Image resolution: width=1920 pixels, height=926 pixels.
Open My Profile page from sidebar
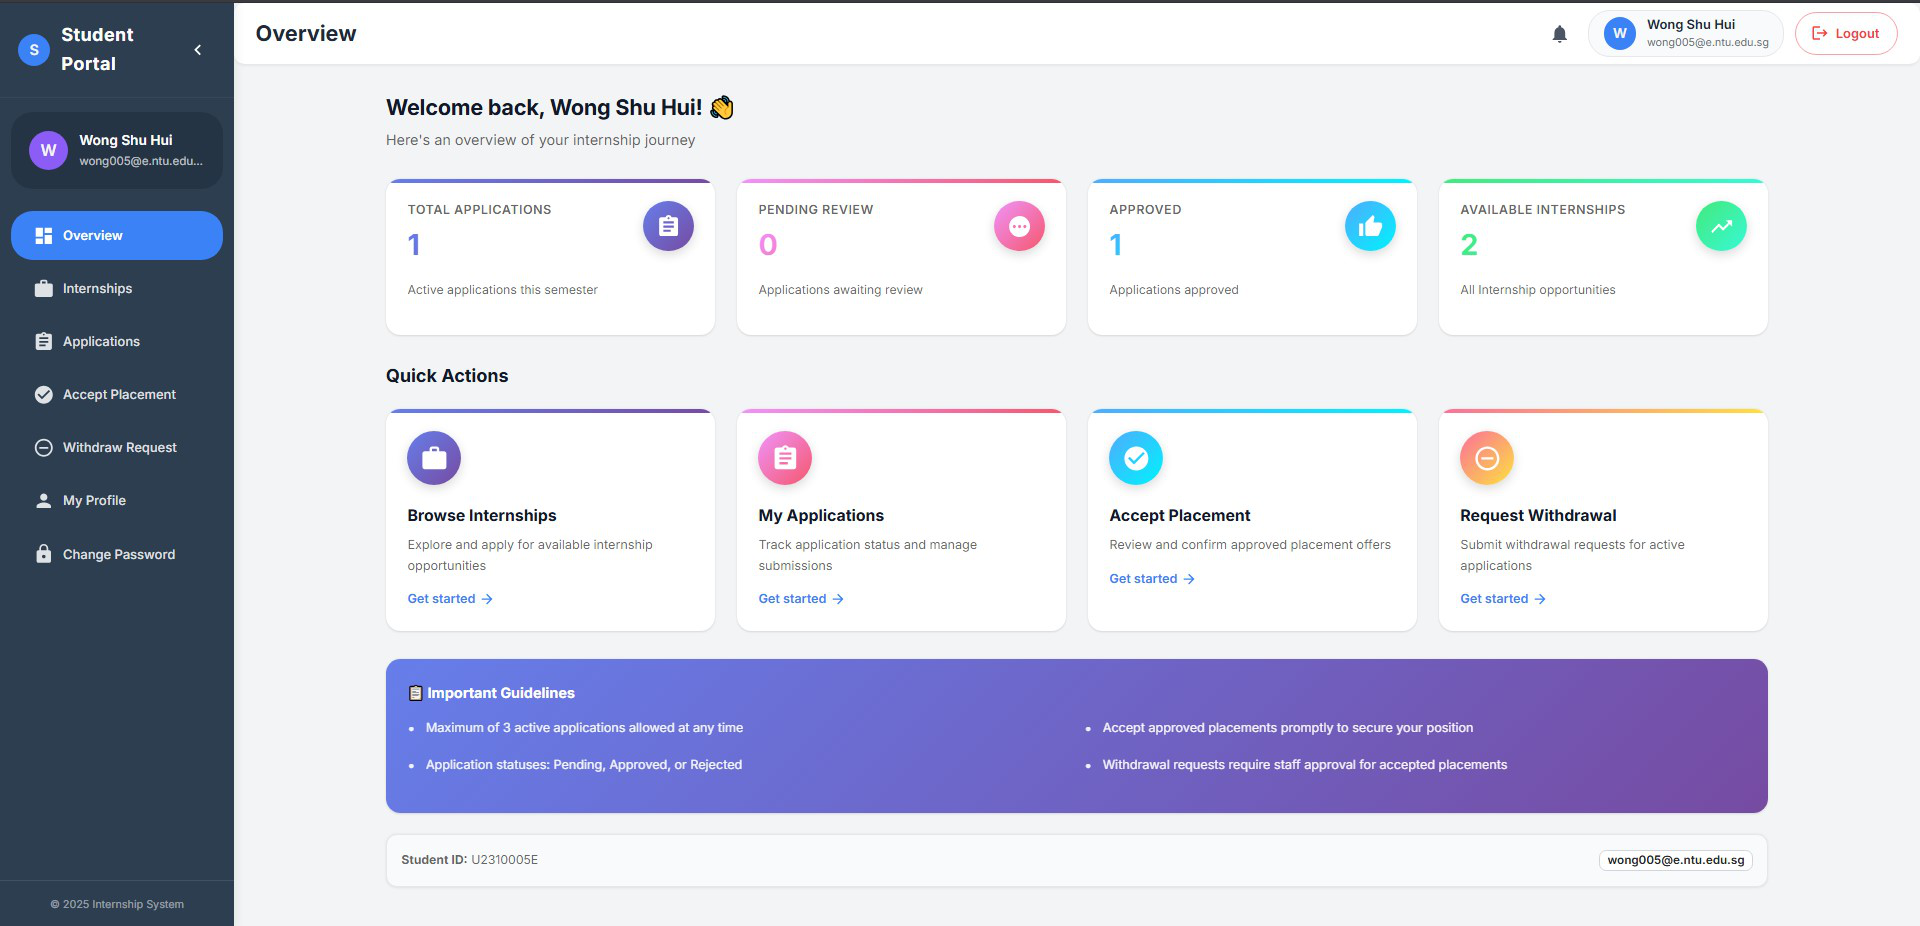point(94,501)
